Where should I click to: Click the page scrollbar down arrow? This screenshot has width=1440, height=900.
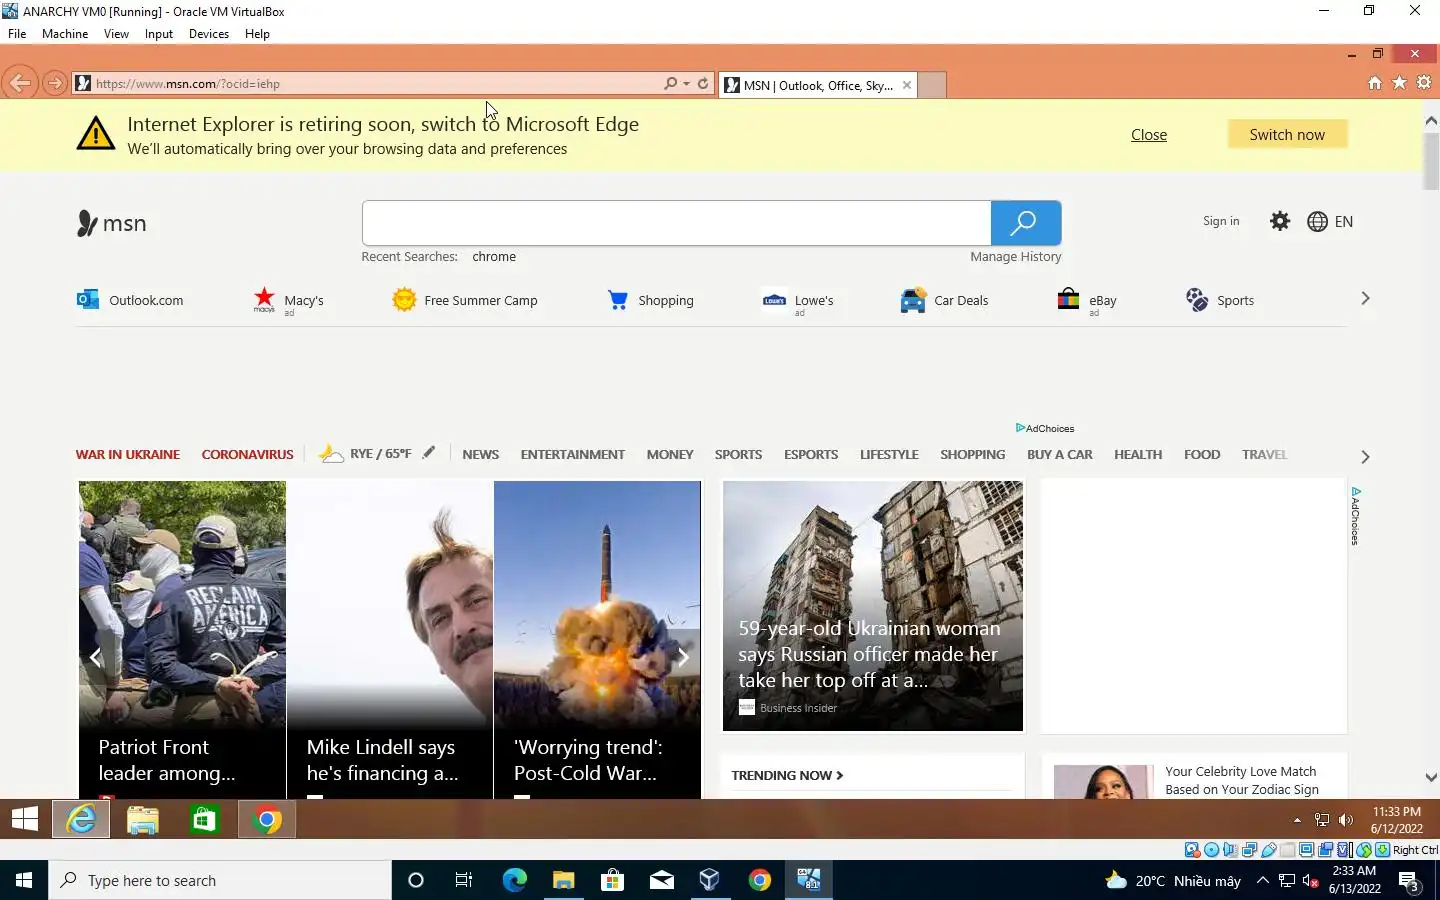[x=1431, y=777]
